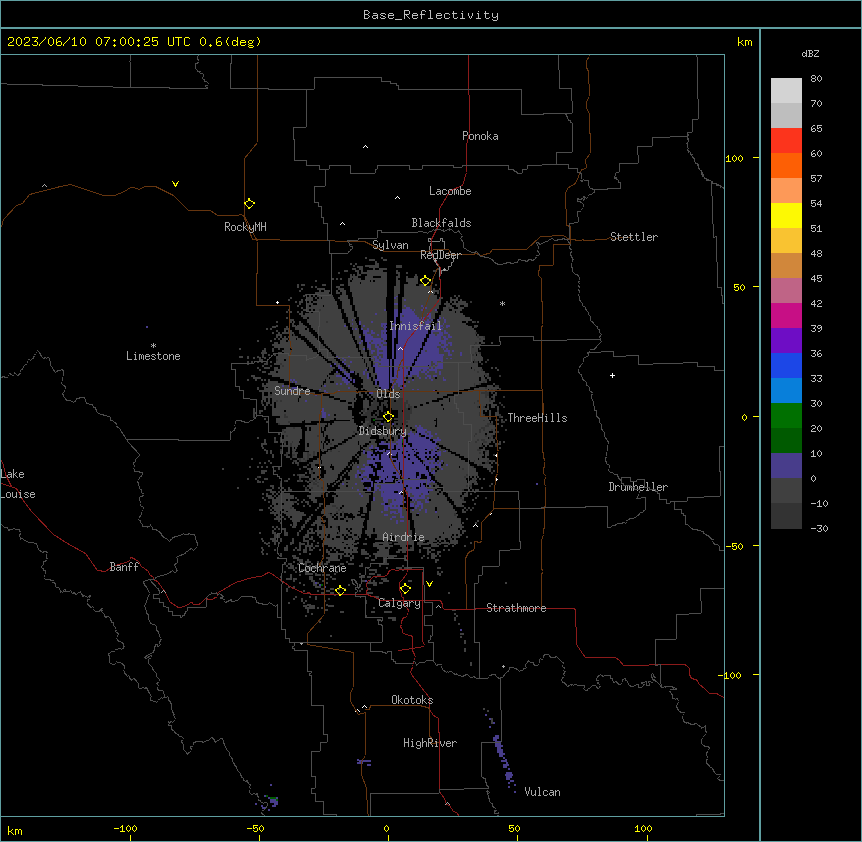
Task: Click the Vulcan town label
Action: (543, 792)
